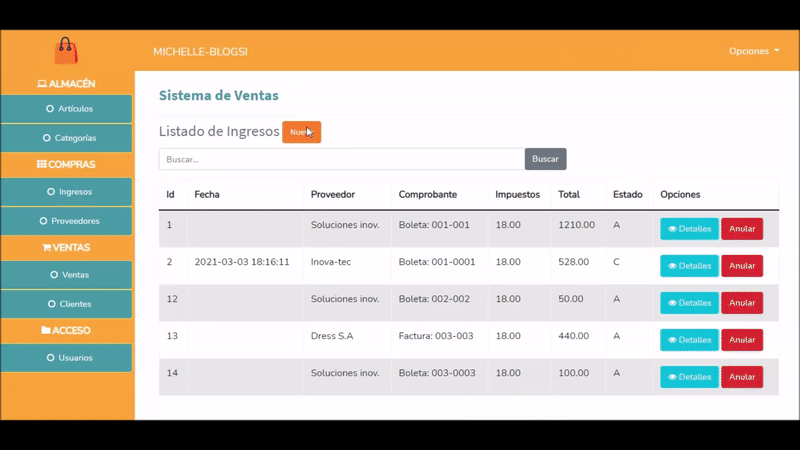Anular the Dress S.A Factura row

[742, 340]
